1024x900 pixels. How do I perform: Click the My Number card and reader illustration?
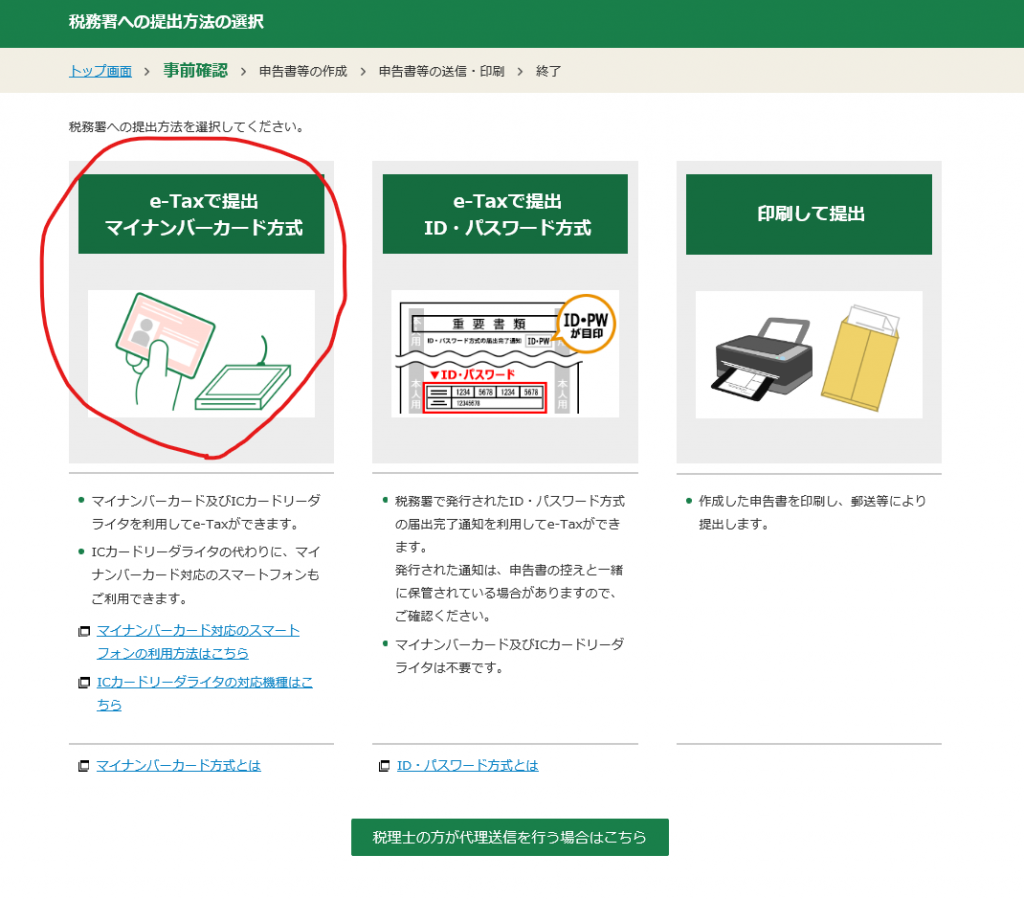pyautogui.click(x=201, y=353)
